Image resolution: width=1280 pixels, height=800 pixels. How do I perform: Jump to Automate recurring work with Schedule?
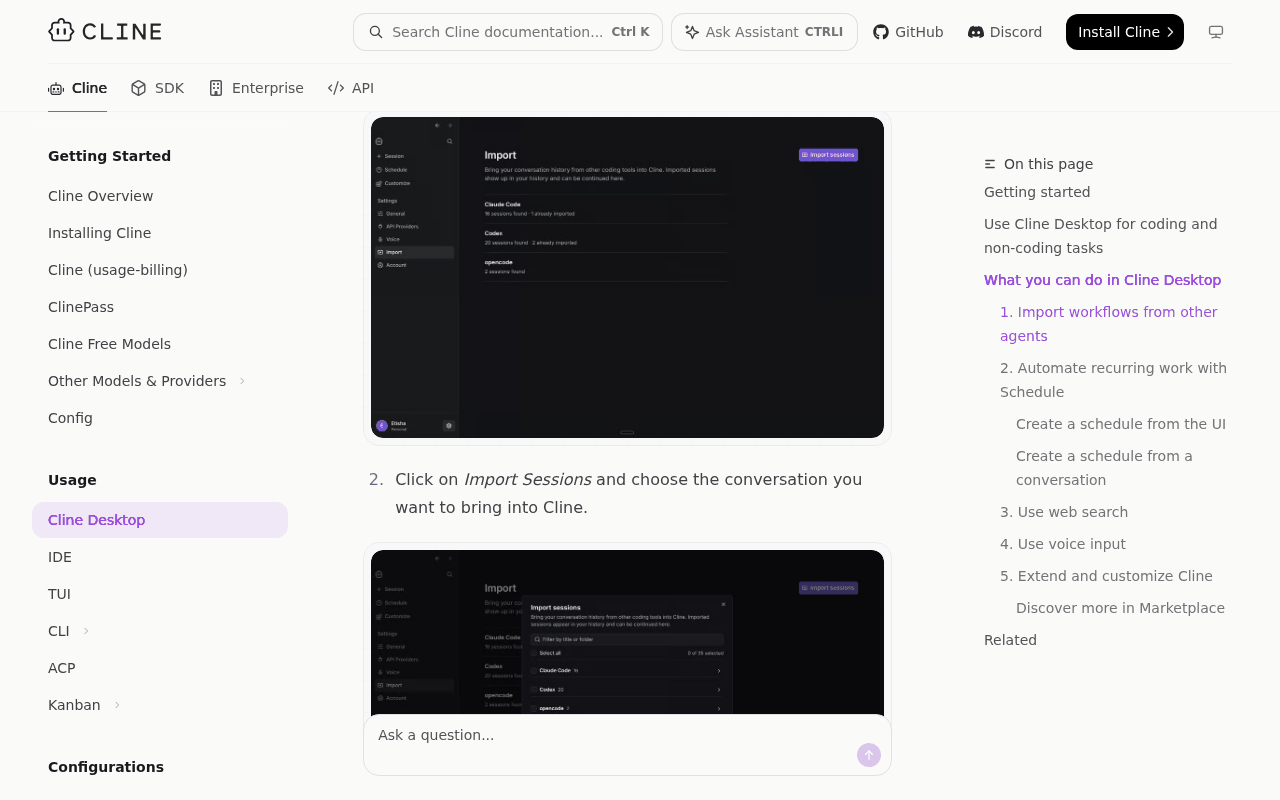1113,380
